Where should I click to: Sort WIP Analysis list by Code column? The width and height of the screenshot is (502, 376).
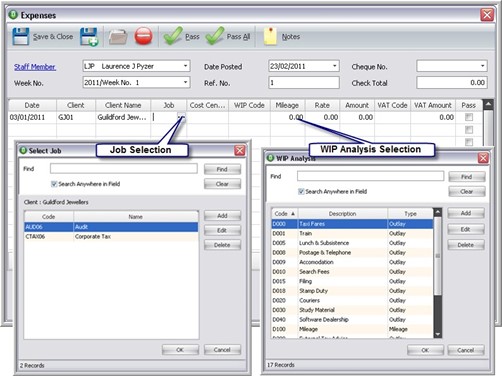[285, 214]
